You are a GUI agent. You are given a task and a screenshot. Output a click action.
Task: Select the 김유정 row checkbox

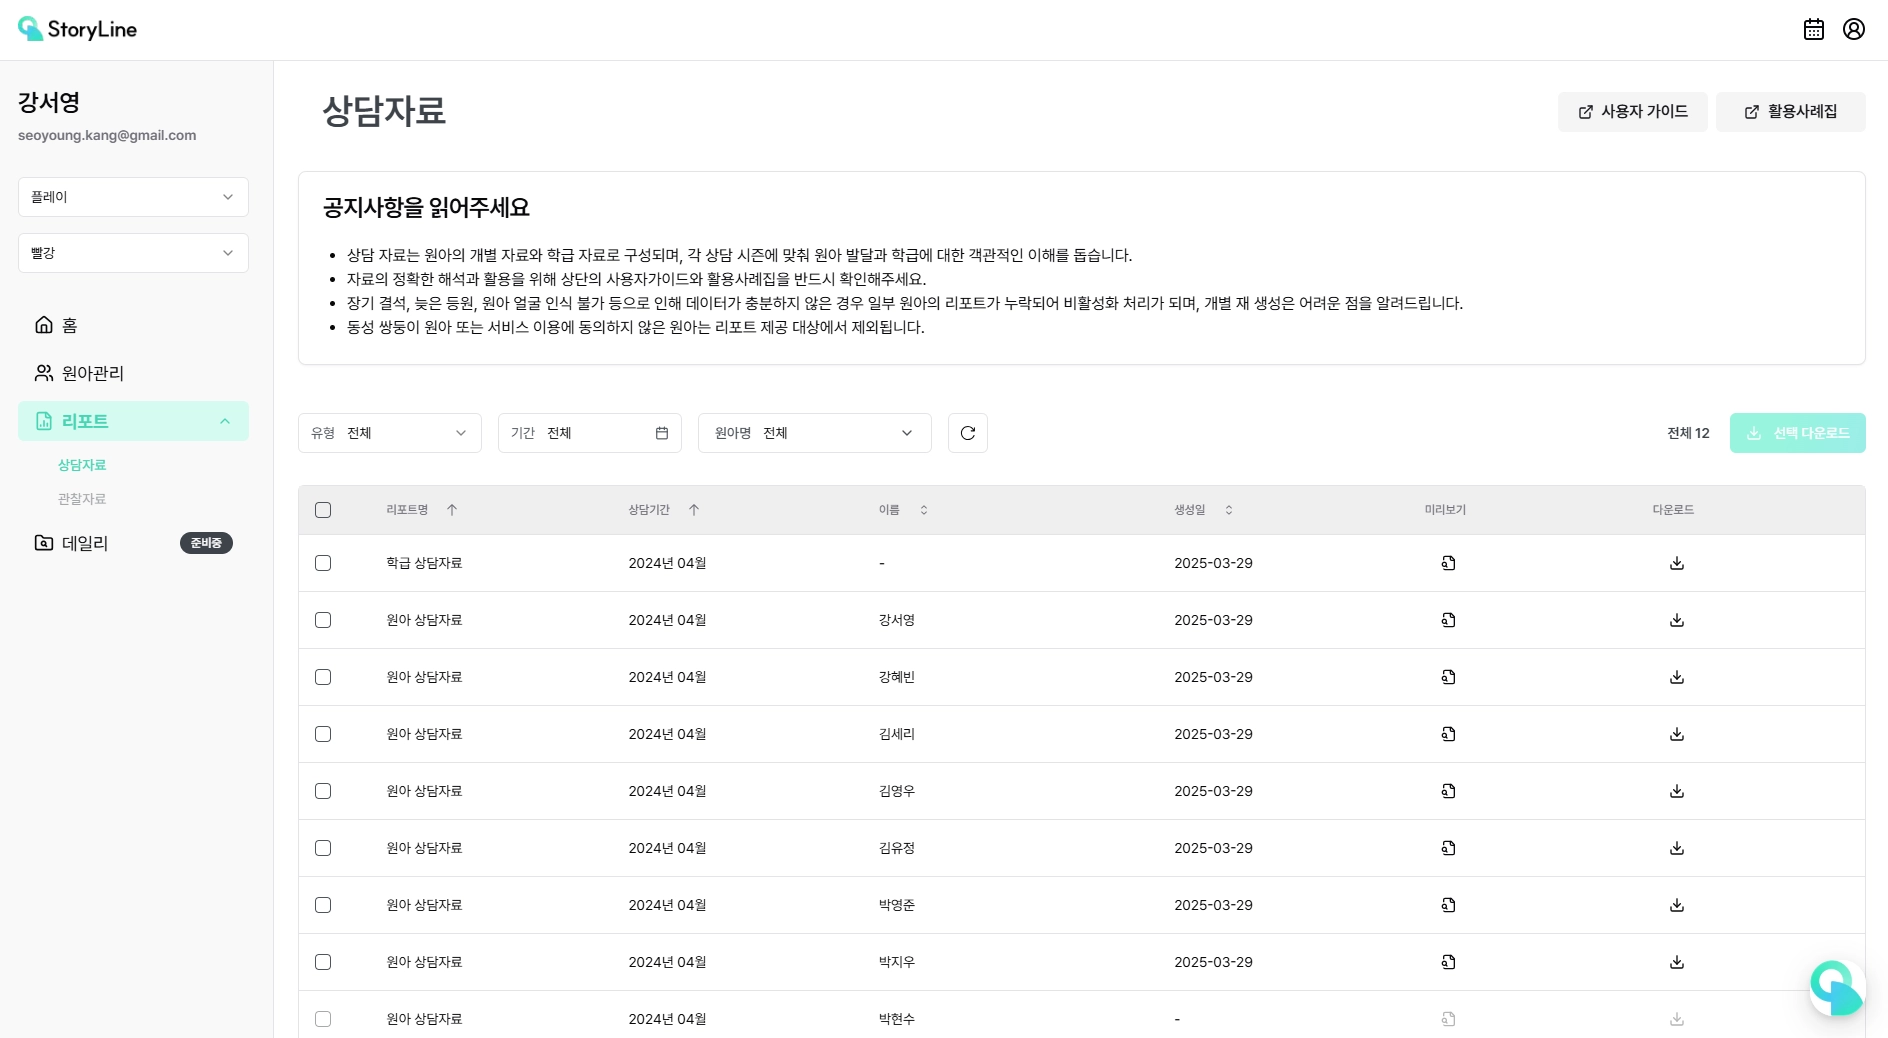pyautogui.click(x=323, y=848)
